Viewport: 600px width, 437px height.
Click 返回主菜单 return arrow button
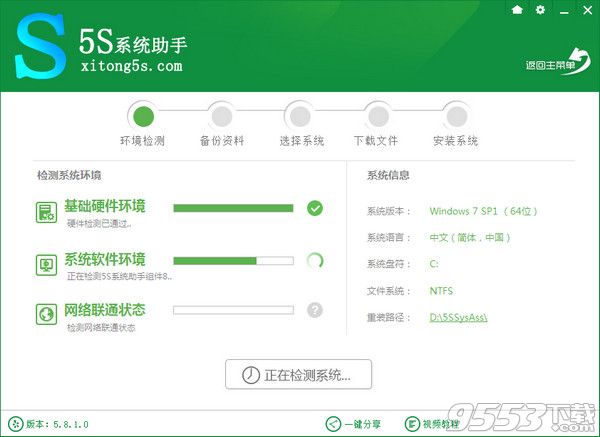coord(558,62)
